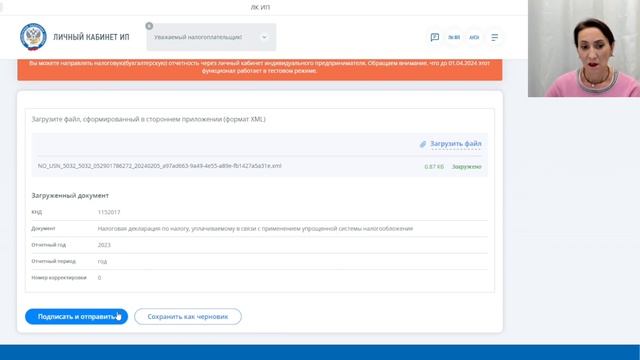The image size is (640, 360).
Task: Click the paperclip icon beside Загрузить файл
Action: pos(423,144)
